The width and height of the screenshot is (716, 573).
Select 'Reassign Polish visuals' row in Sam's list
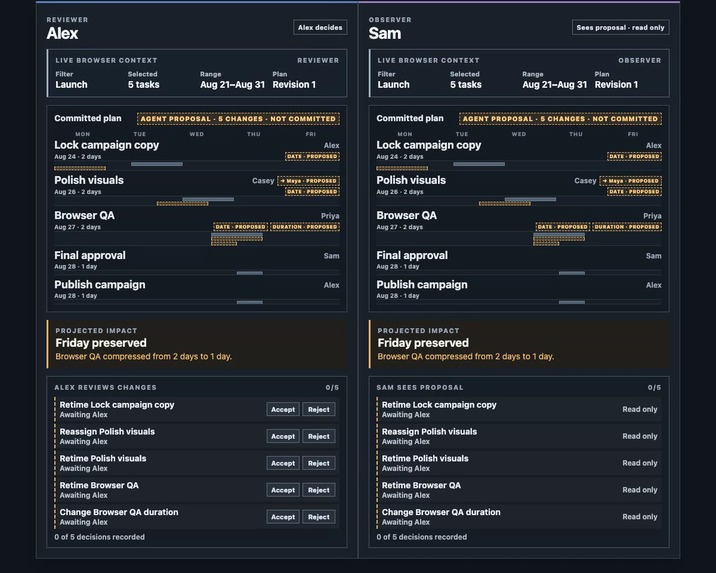click(519, 436)
